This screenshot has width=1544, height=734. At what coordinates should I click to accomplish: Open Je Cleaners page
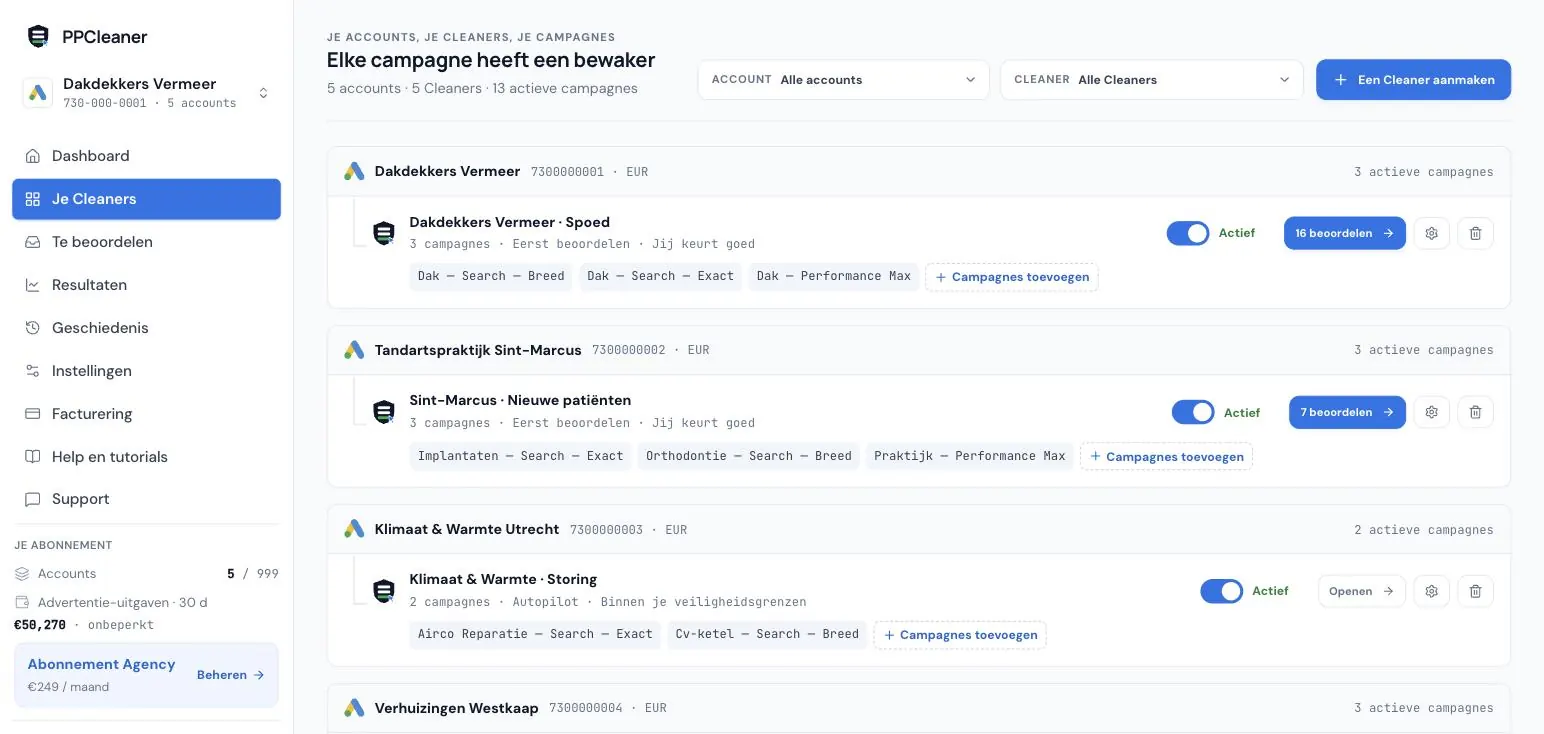coord(146,199)
